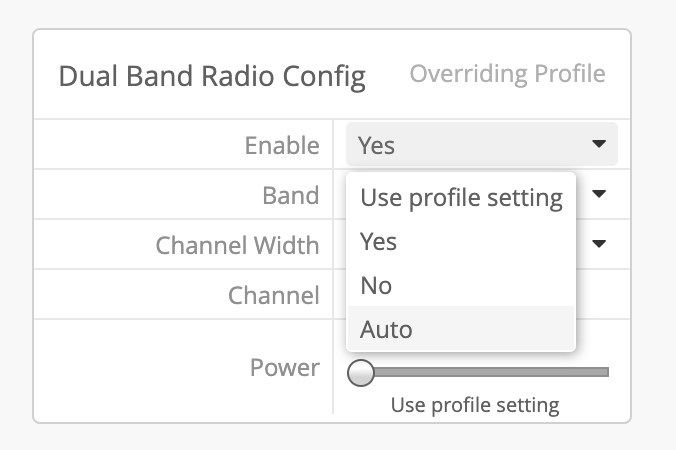Click the far right end of Power slider

coord(606,373)
